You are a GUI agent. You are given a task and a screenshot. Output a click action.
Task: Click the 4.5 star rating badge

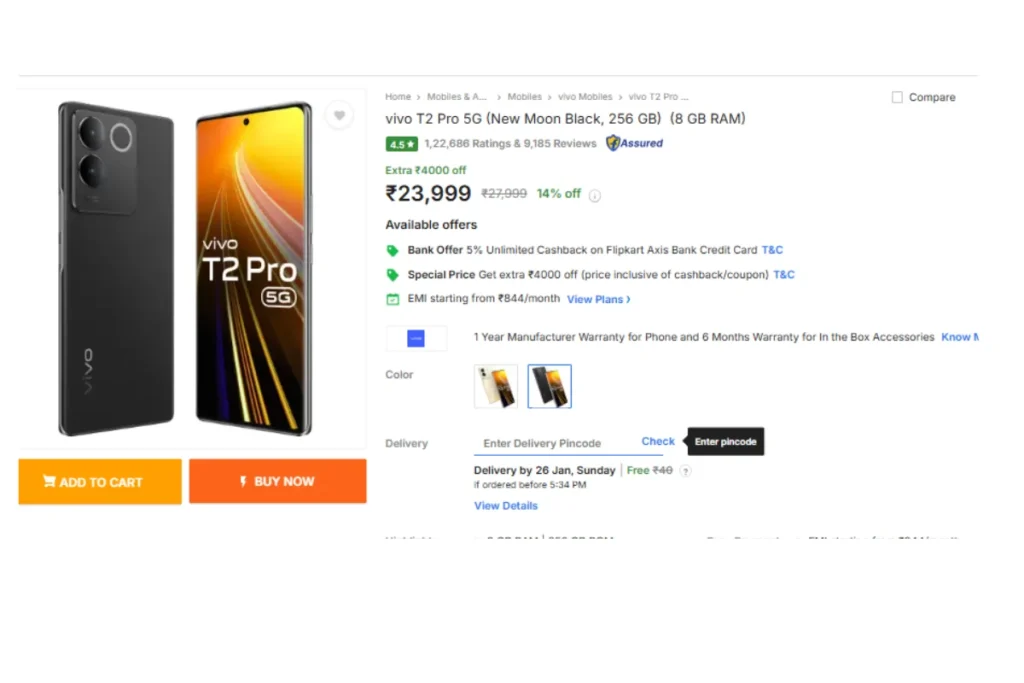point(401,144)
